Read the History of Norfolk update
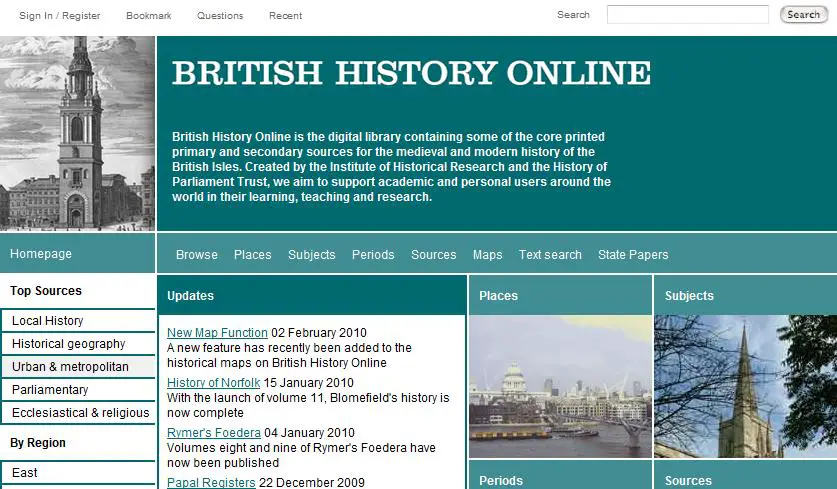This screenshot has height=489, width=837. [213, 383]
